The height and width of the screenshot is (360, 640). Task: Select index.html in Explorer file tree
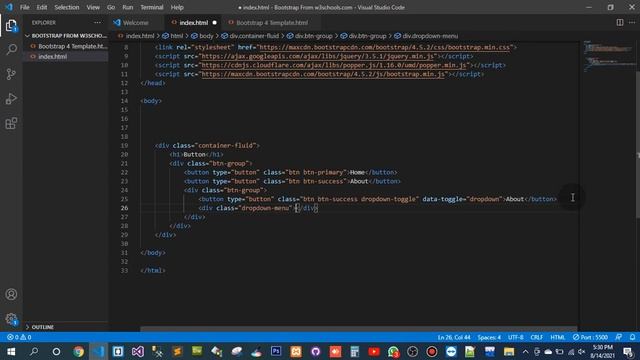(66, 56)
